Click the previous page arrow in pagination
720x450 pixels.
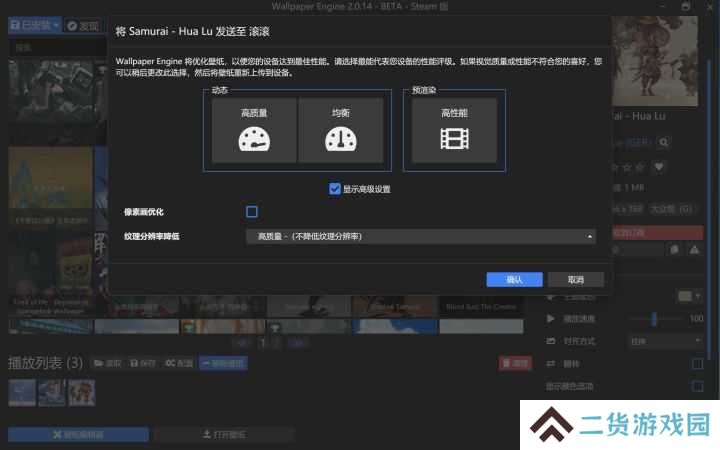point(243,343)
